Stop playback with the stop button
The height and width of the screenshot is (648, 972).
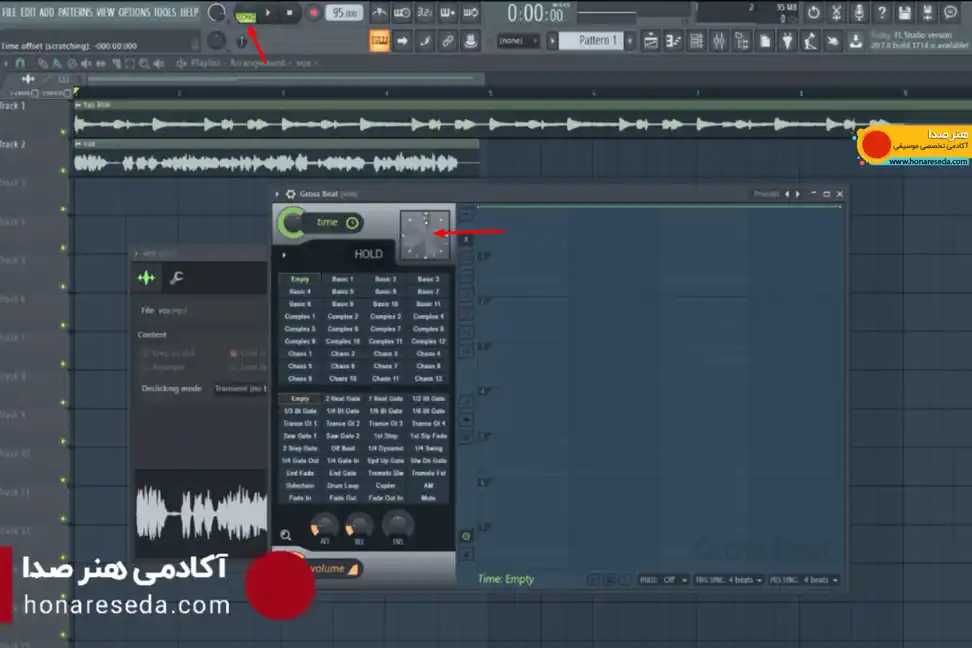pyautogui.click(x=289, y=12)
